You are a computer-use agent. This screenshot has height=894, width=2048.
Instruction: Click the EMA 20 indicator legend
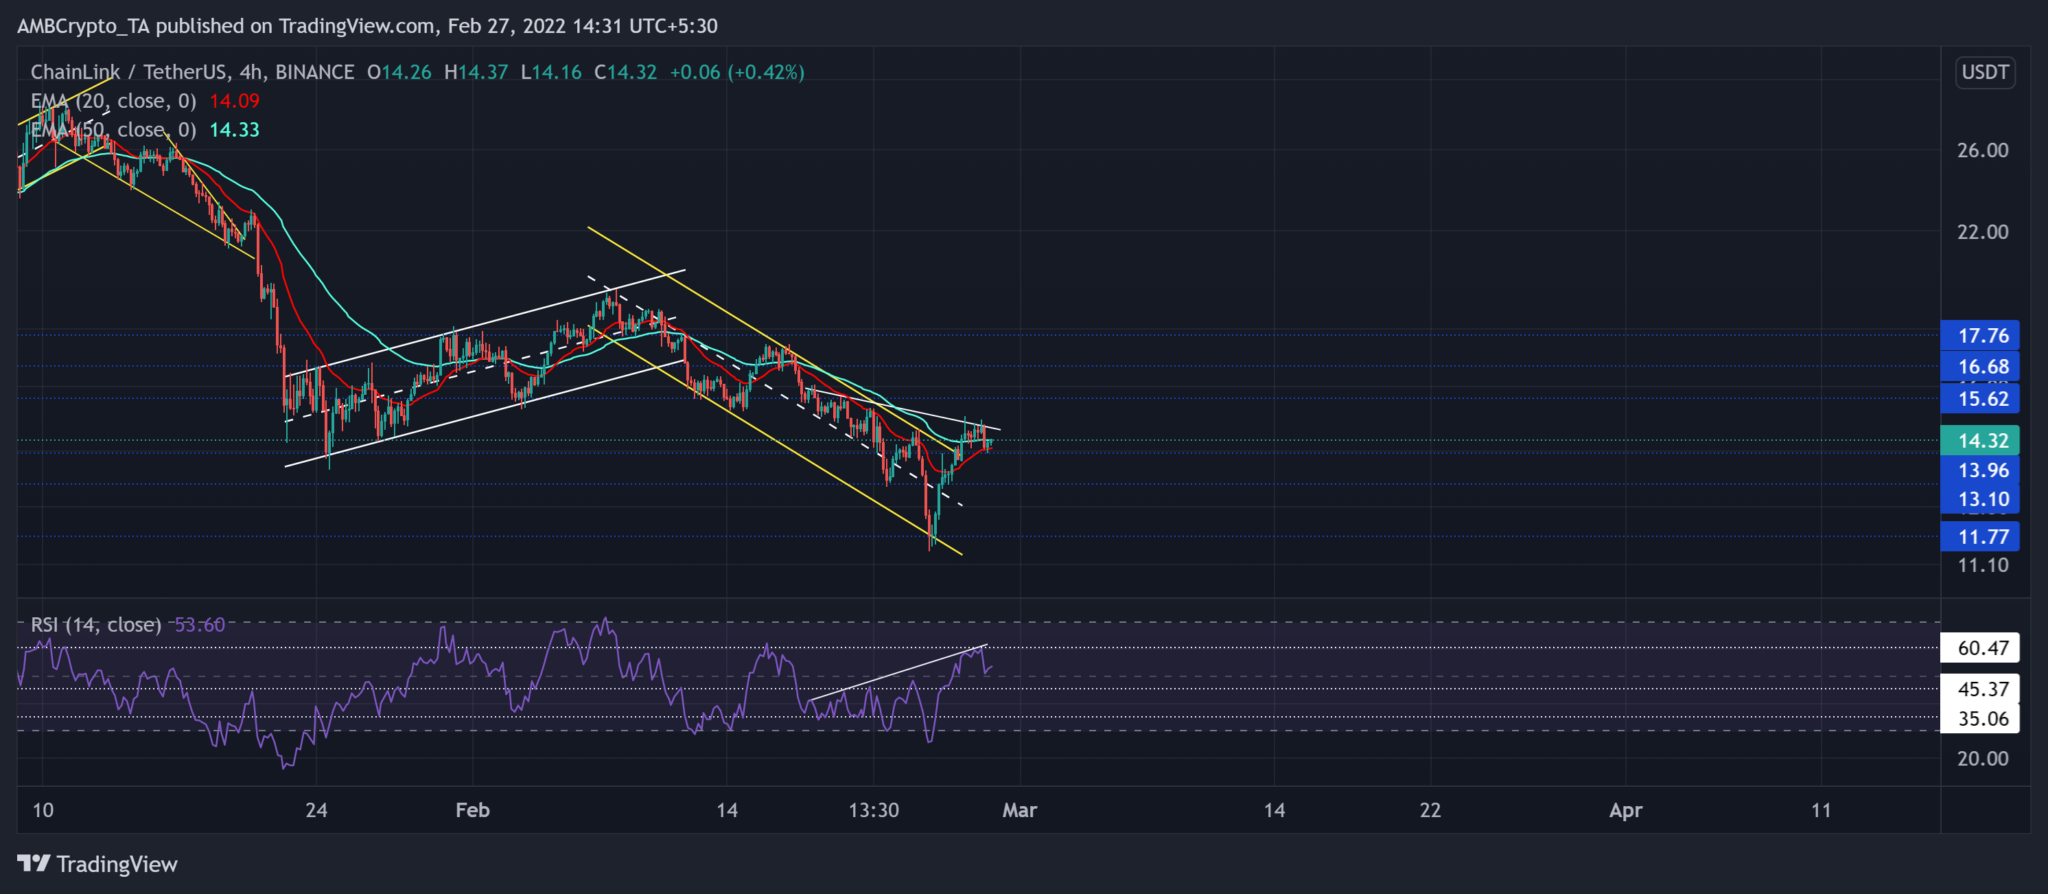(114, 101)
